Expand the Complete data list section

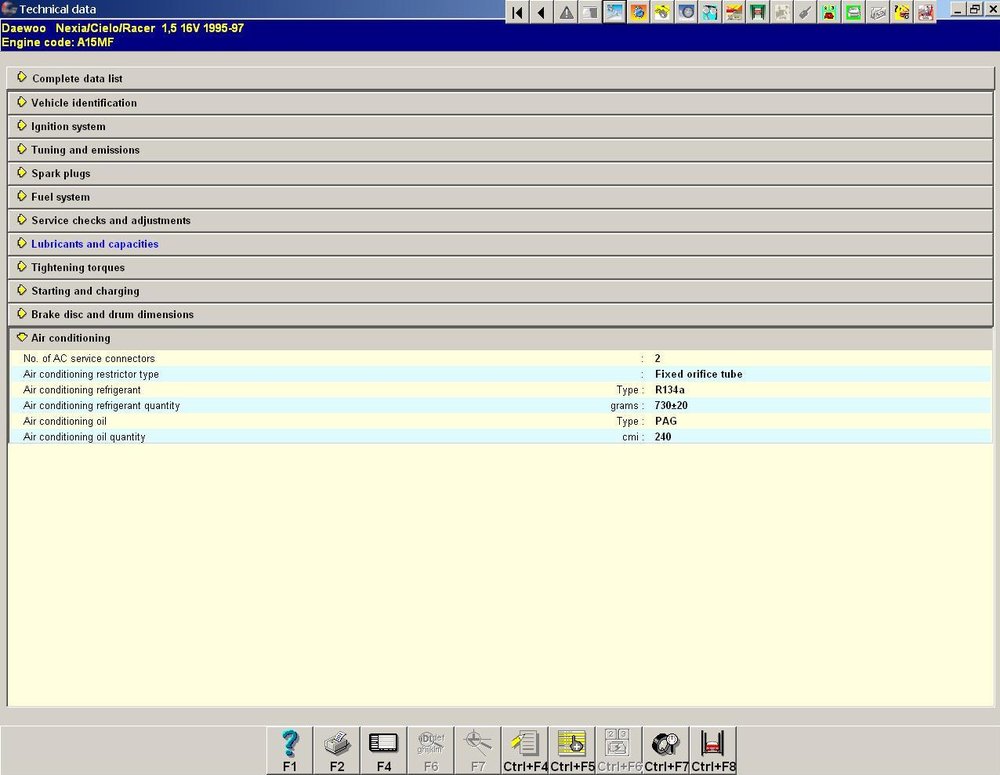click(x=501, y=78)
